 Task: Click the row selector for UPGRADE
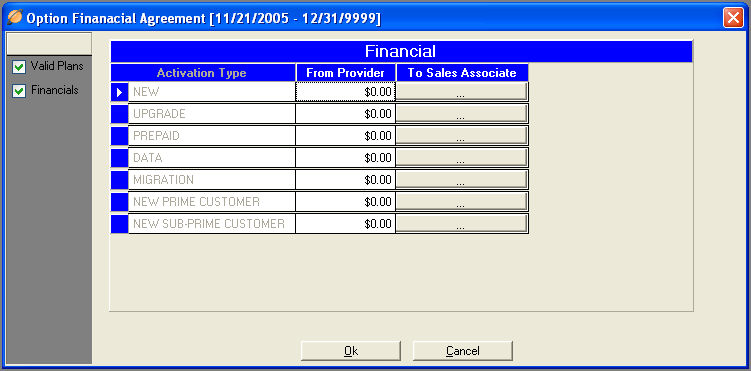click(119, 113)
